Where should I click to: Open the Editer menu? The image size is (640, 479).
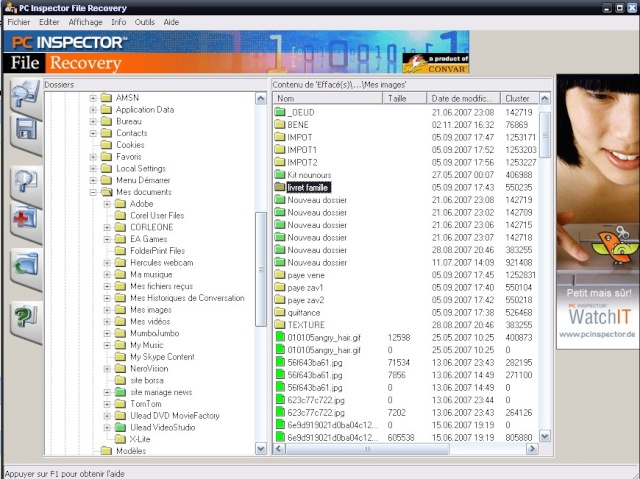point(49,22)
